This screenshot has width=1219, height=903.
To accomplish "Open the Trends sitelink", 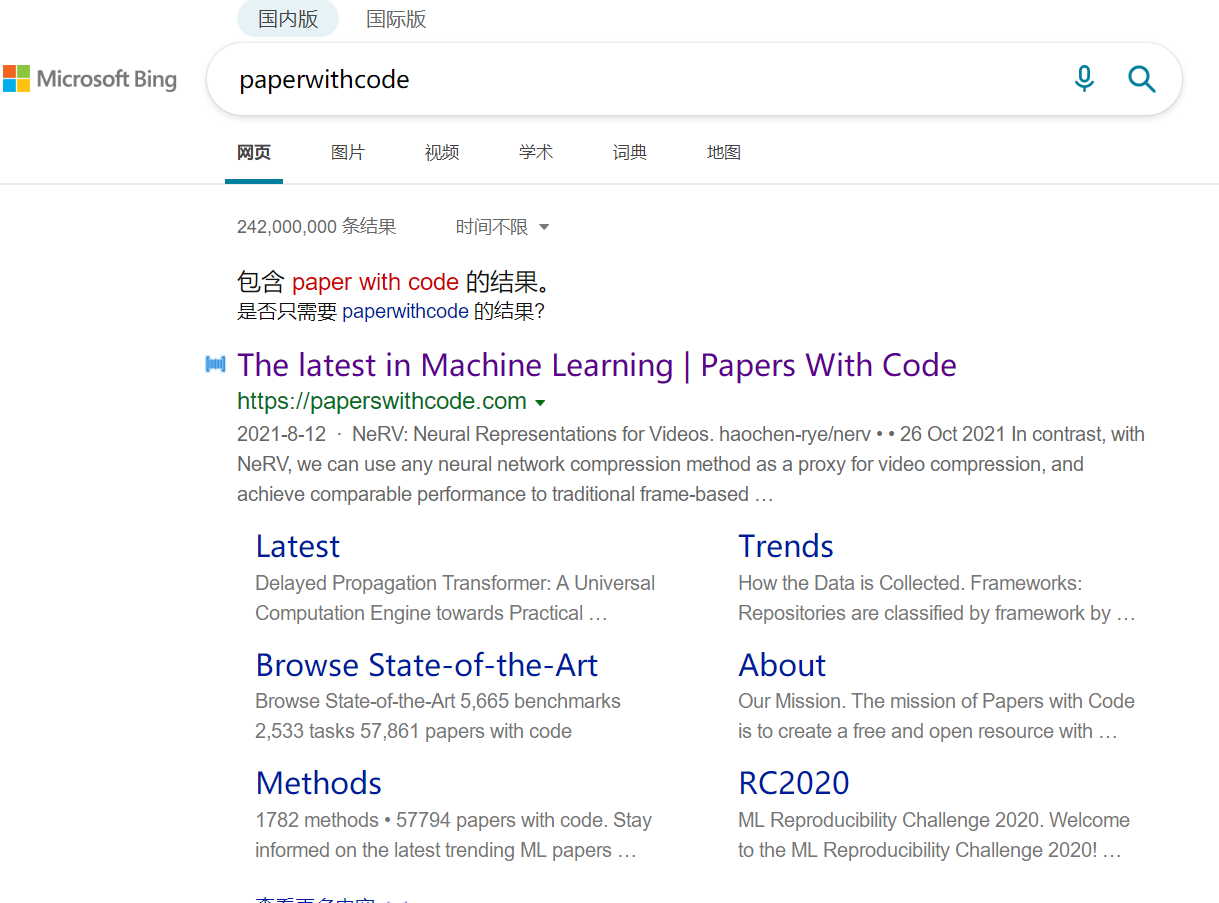I will (x=786, y=546).
